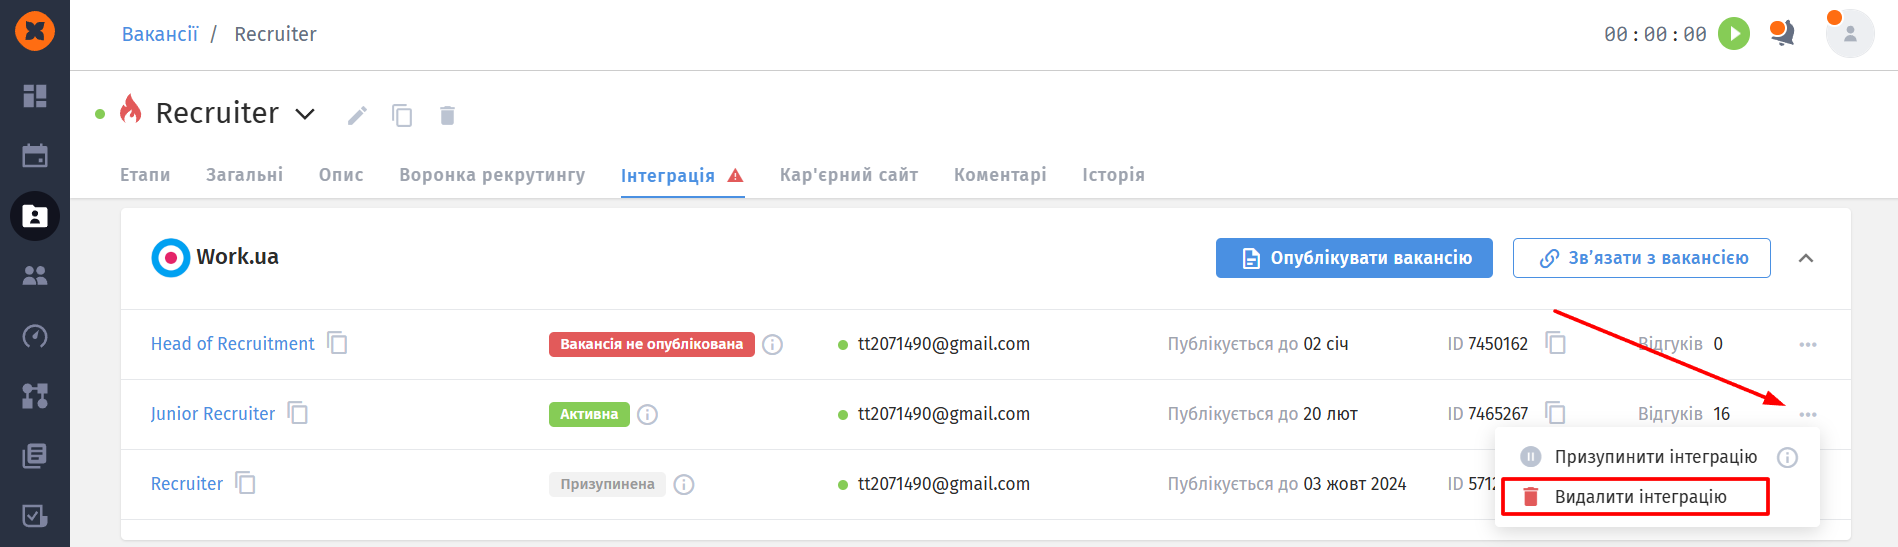Click the fire icon next to Recruiter title
Screen dimensions: 1898x547
click(130, 109)
